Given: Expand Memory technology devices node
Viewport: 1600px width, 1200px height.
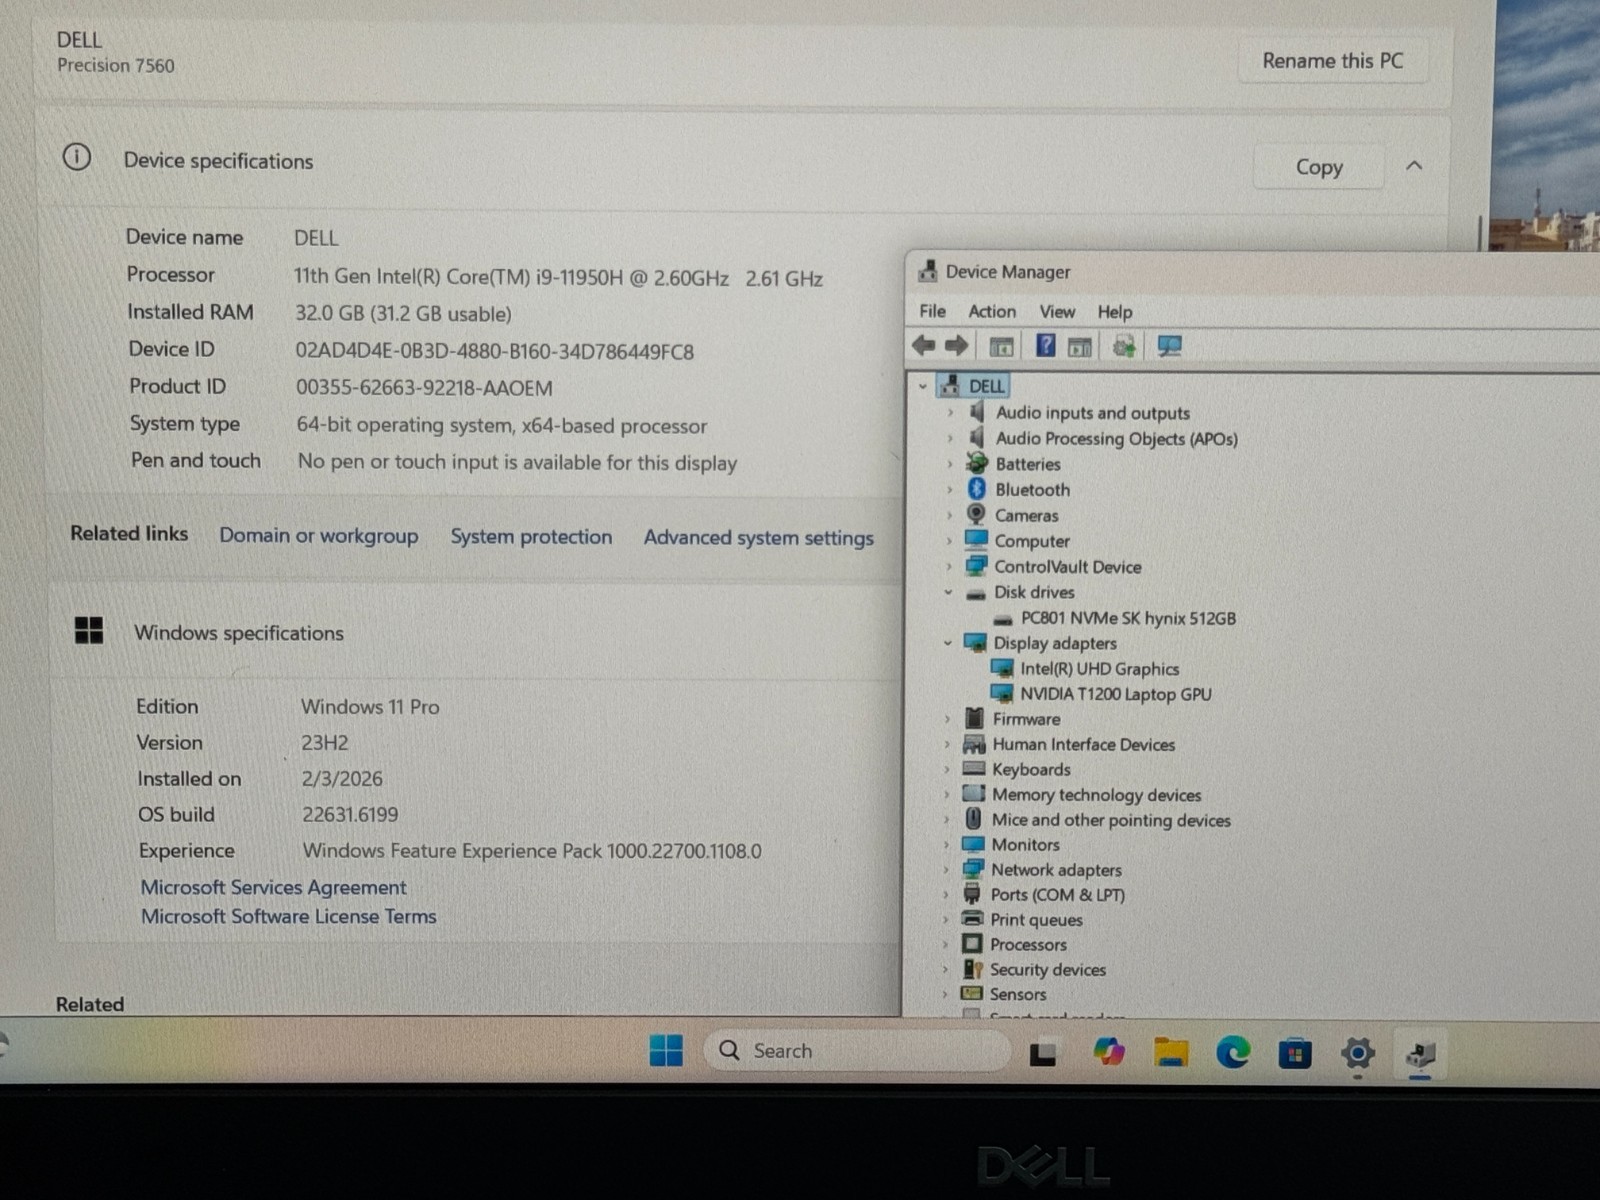Looking at the screenshot, I should pyautogui.click(x=946, y=794).
